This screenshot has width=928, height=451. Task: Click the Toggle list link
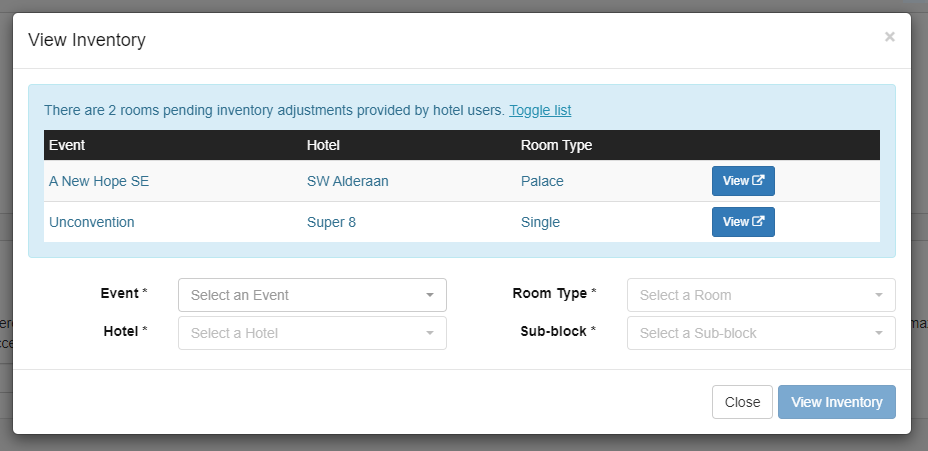[x=540, y=110]
